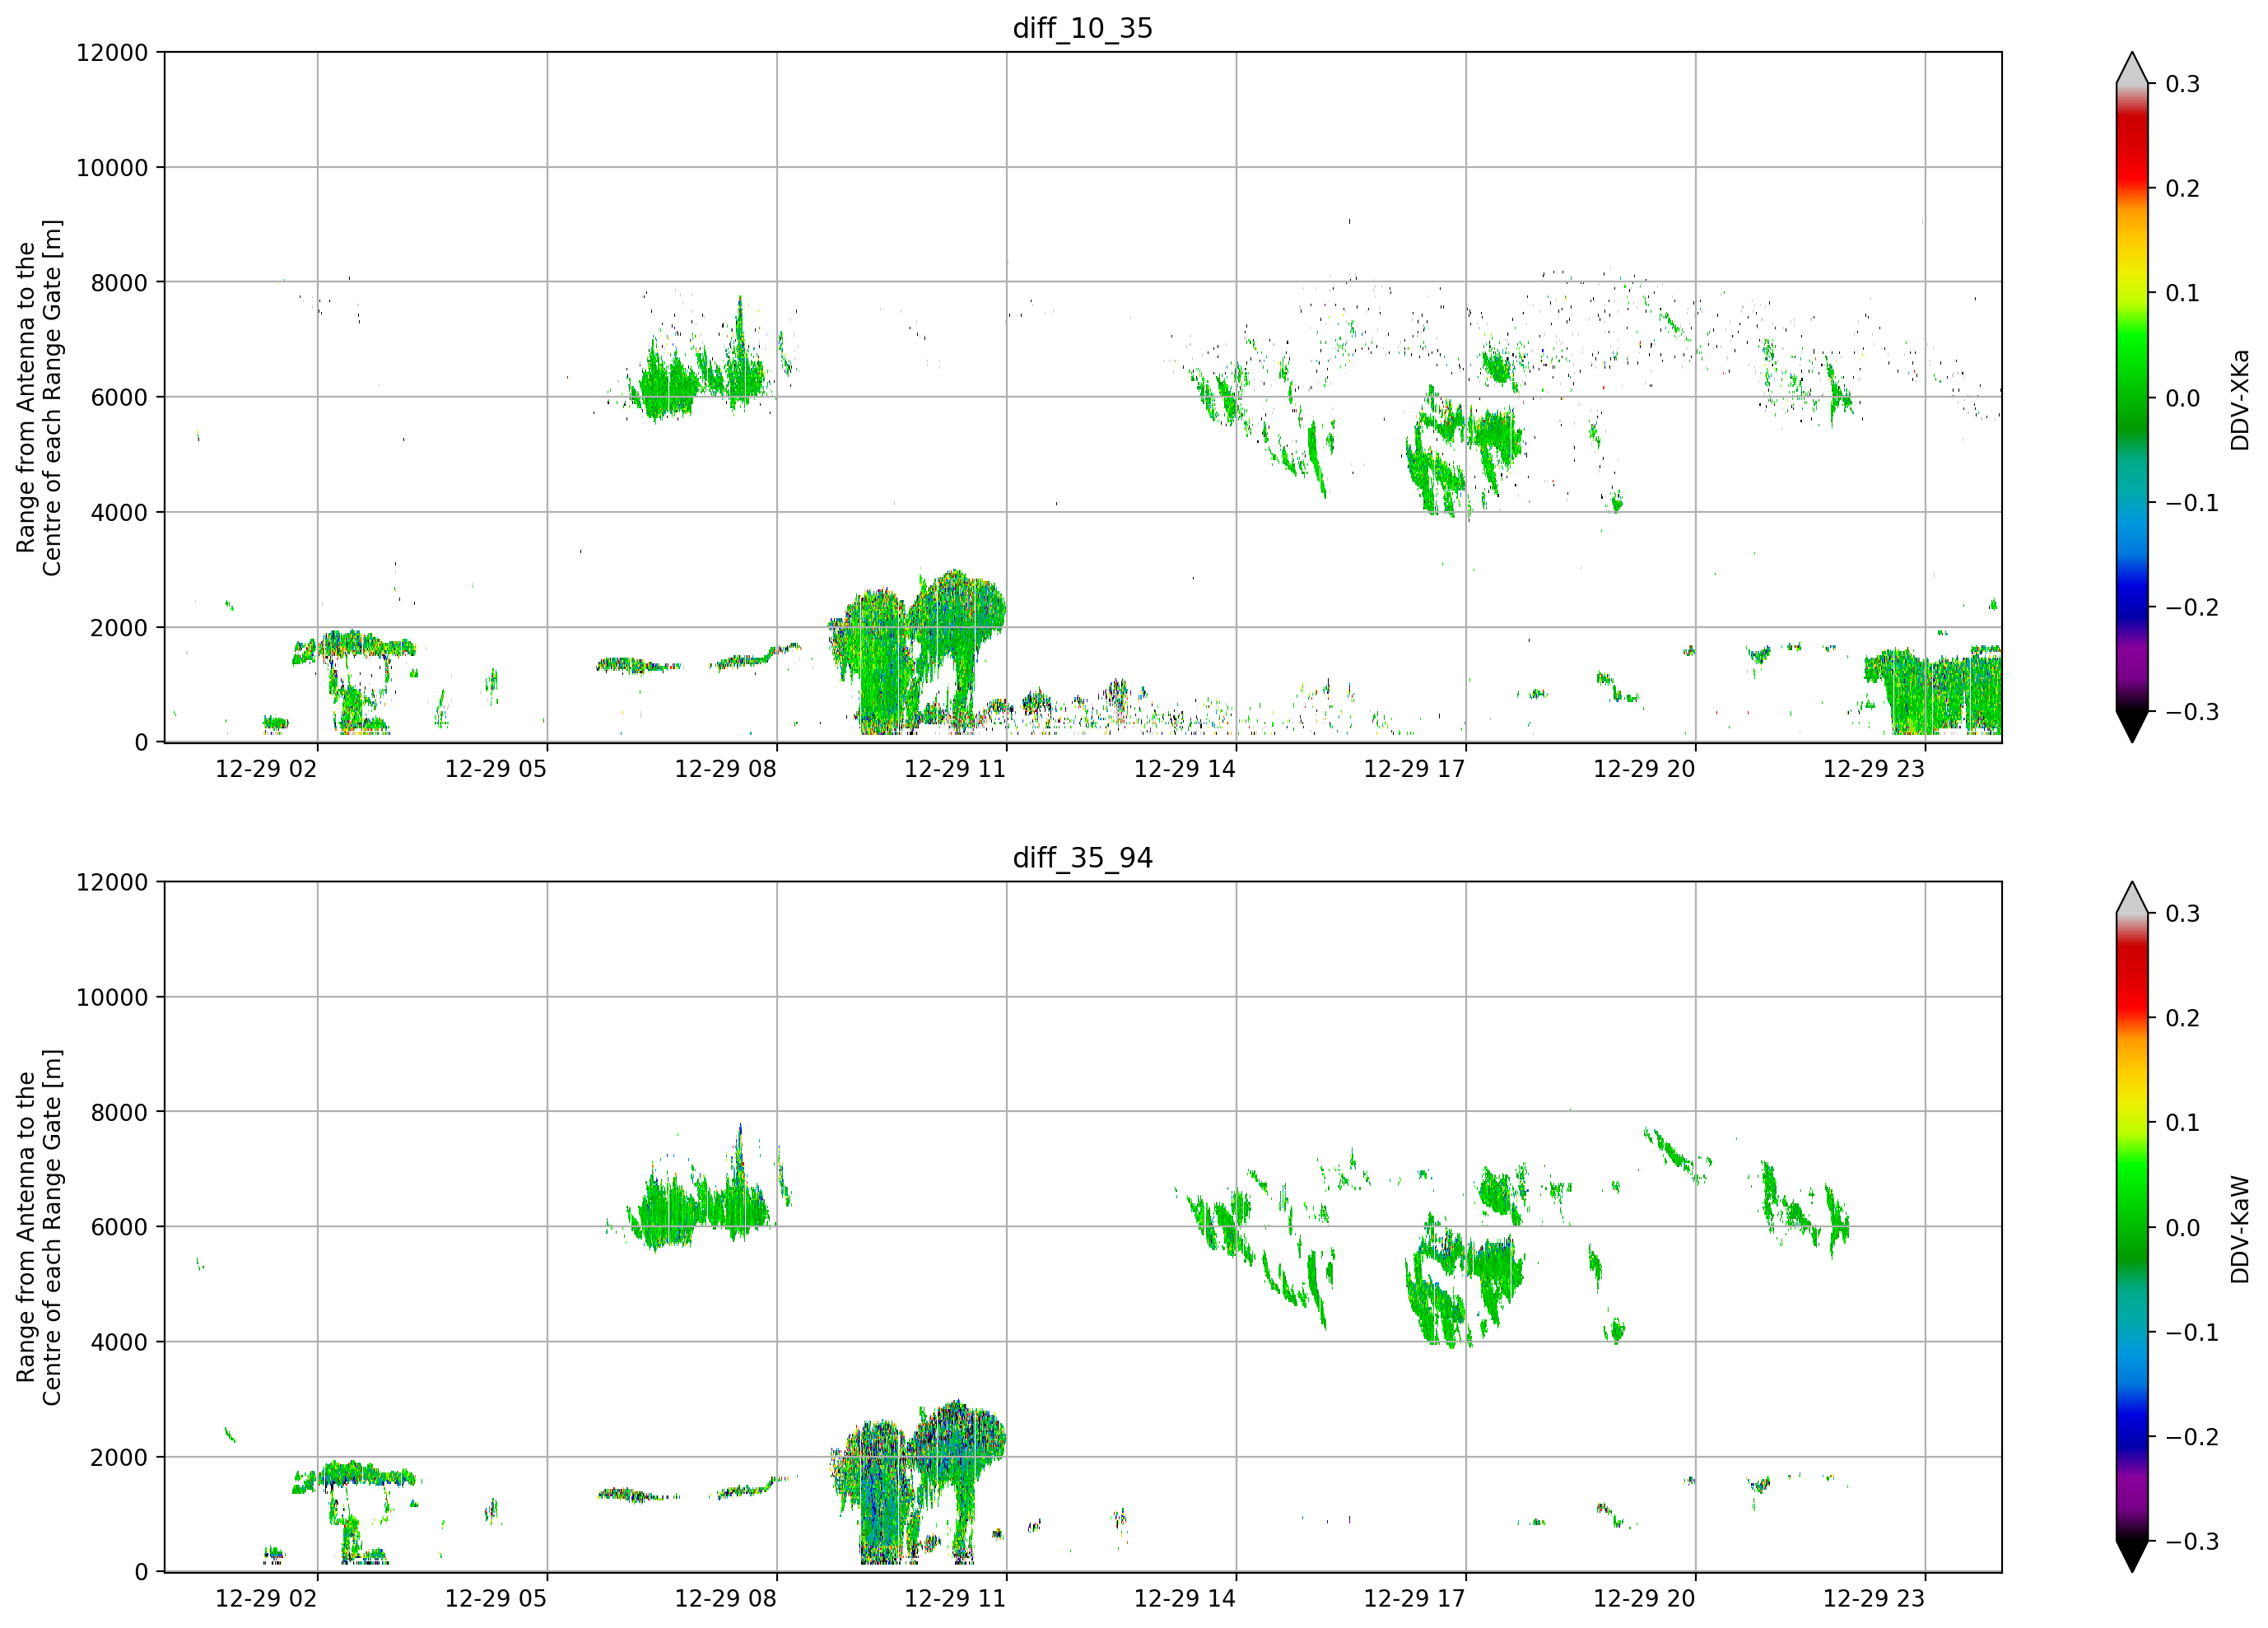This screenshot has width=2268, height=1628.
Task: Click the 8000 y-tick of diff_10_35 plot
Action: pyautogui.click(x=119, y=283)
